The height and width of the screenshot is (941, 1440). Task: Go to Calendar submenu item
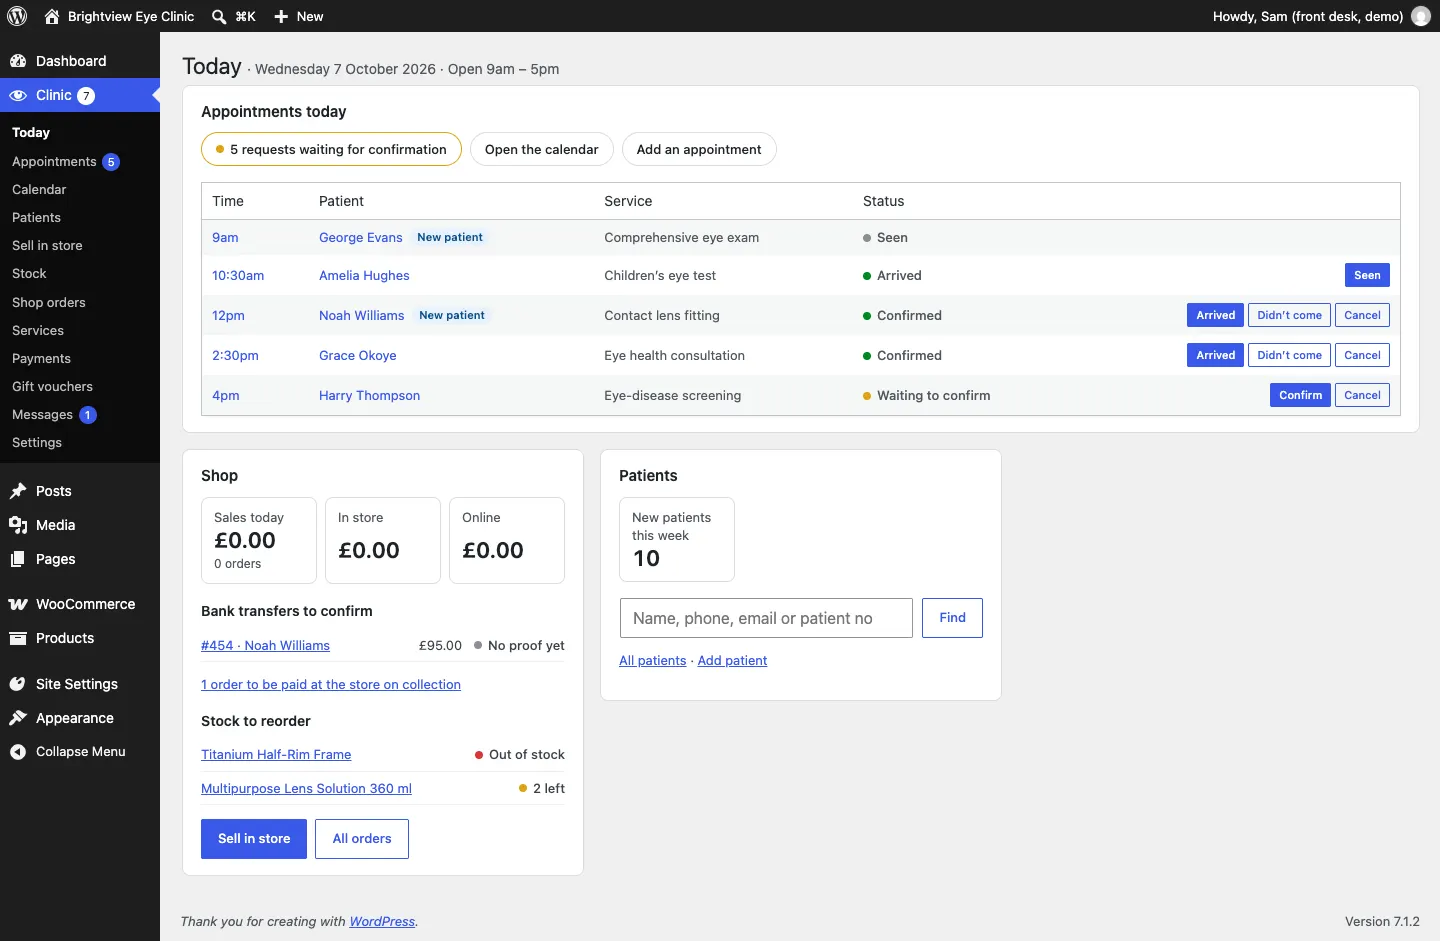(x=39, y=189)
